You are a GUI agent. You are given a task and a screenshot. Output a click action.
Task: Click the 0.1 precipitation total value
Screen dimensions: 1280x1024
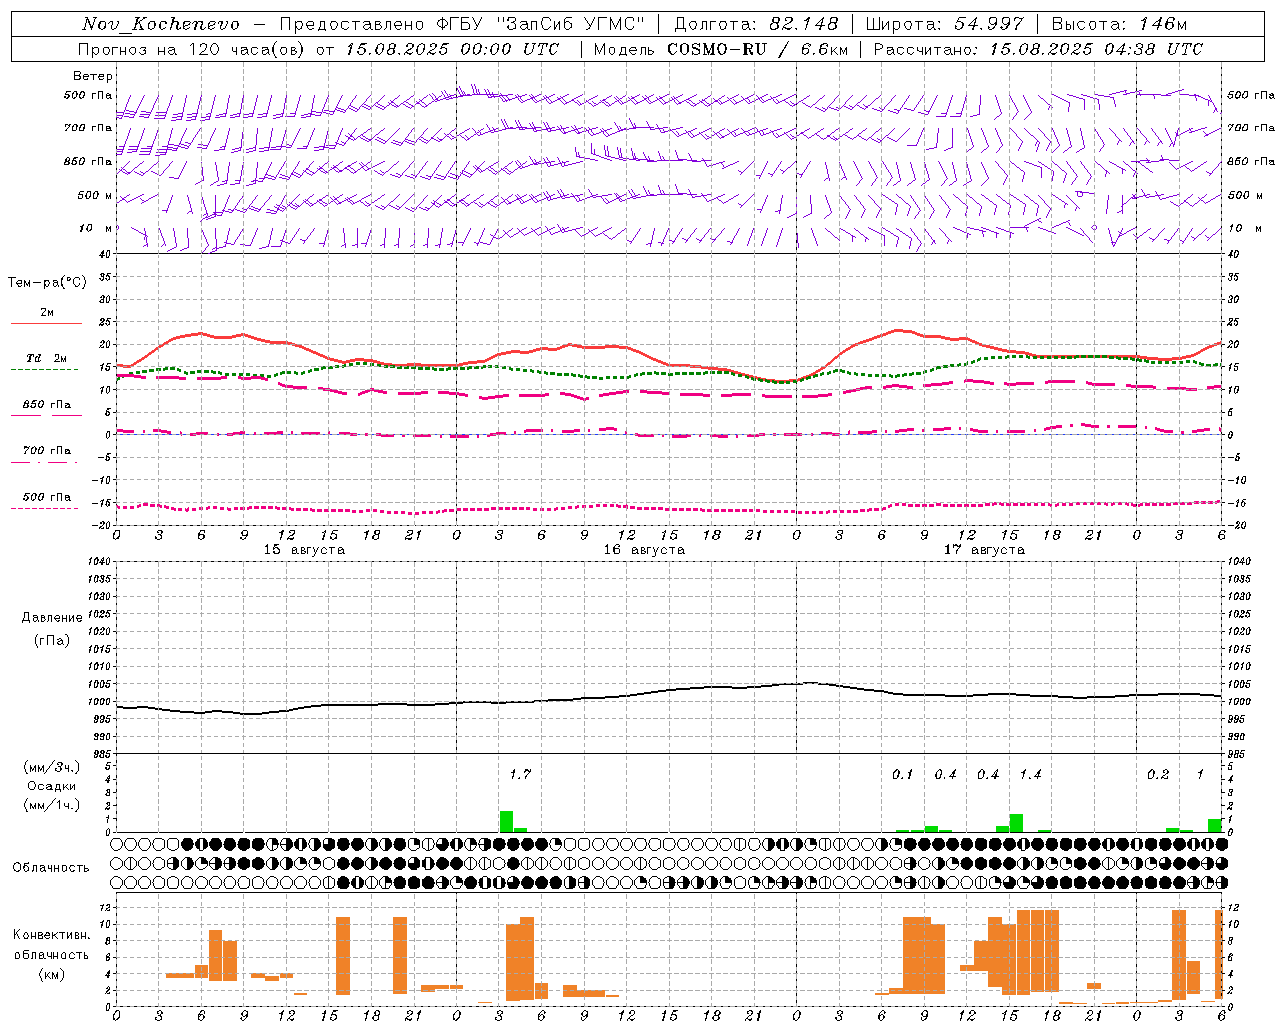[x=902, y=774]
